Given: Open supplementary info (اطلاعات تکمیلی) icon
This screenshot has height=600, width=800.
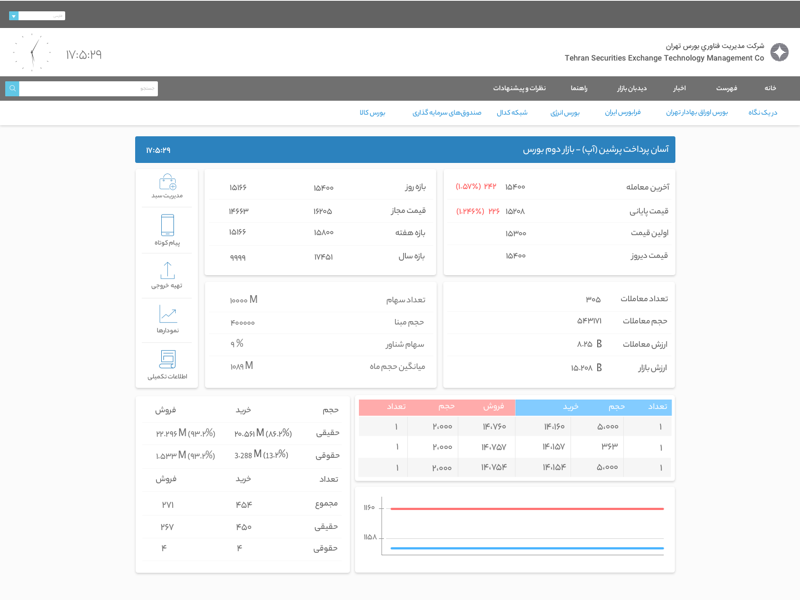Looking at the screenshot, I should pyautogui.click(x=167, y=360).
